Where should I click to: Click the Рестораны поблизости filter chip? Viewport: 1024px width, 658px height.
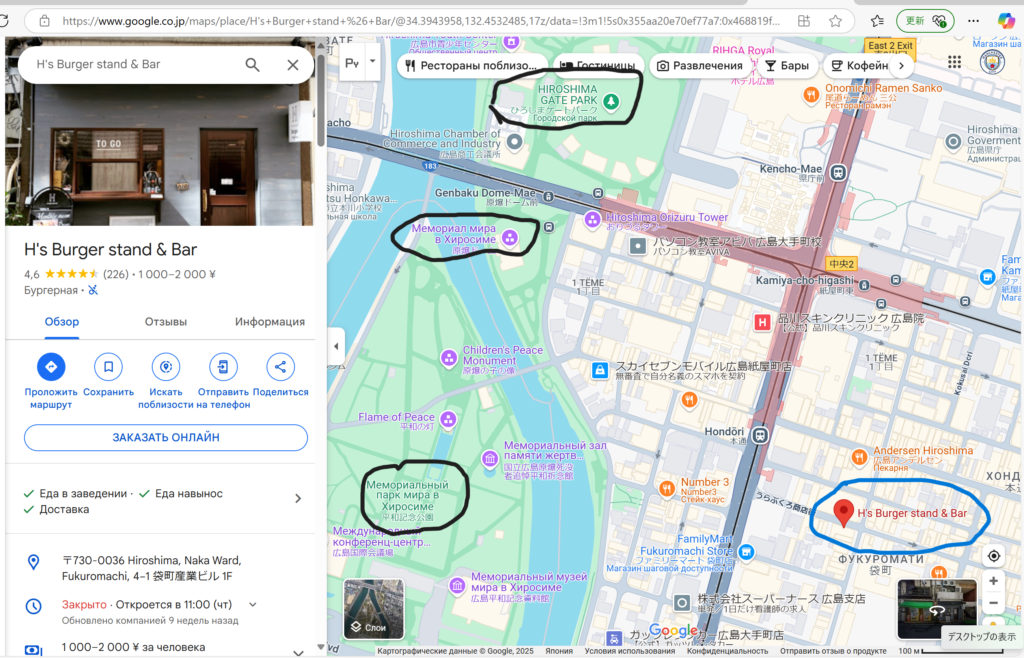472,66
